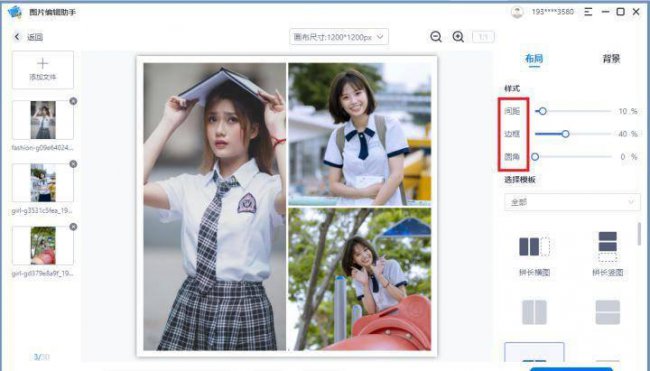Zoom out the canvas
This screenshot has height=371, width=650.
click(x=436, y=36)
